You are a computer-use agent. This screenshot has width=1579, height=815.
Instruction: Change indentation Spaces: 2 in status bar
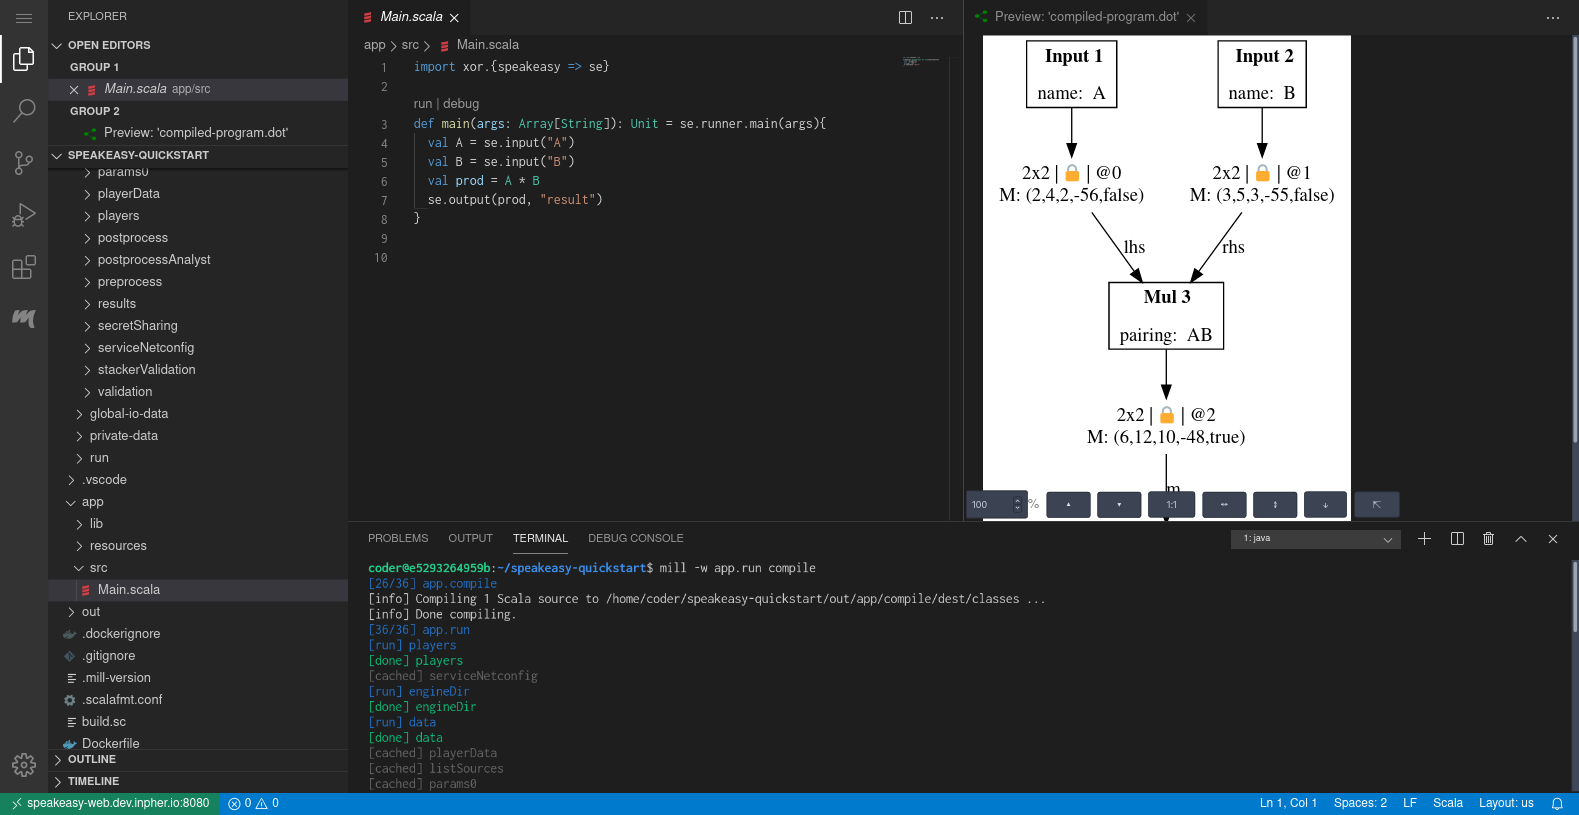point(1360,804)
